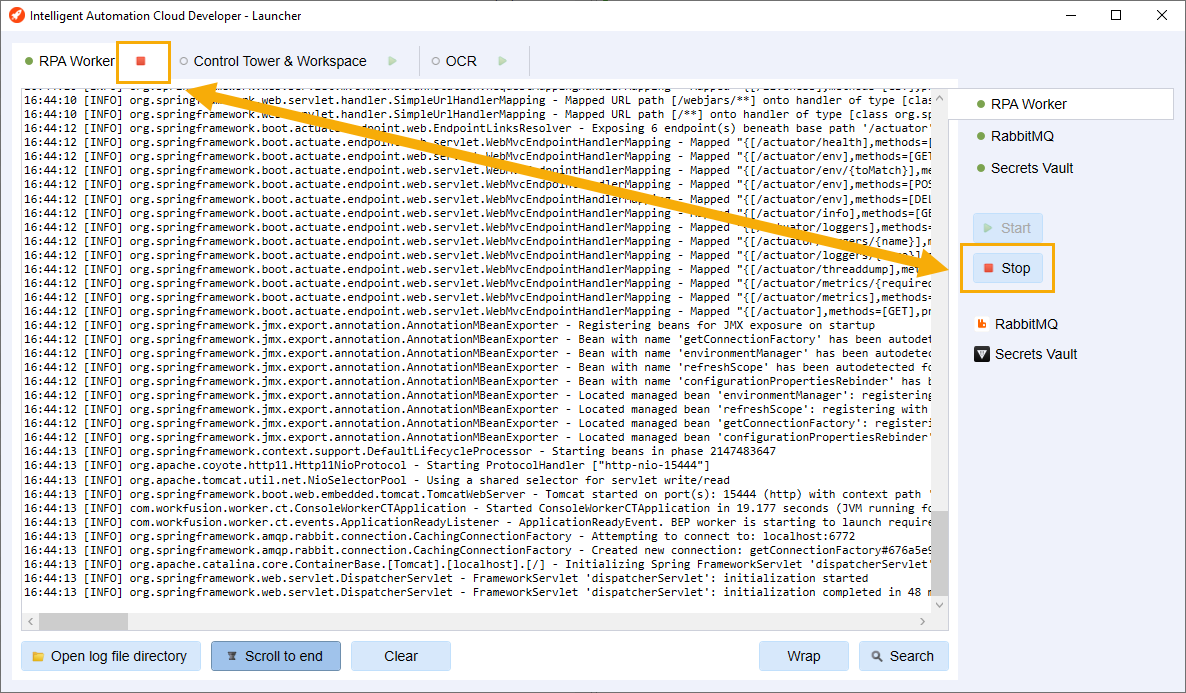Click log line 'Exposing 6 endpoint(s) beneath base path'

click(x=477, y=129)
